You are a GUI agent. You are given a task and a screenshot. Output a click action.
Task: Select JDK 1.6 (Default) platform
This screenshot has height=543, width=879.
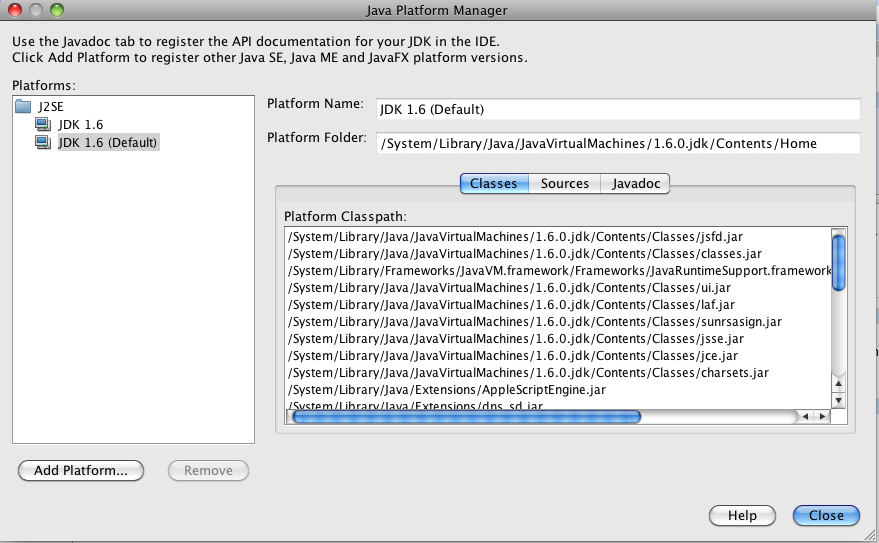(108, 142)
